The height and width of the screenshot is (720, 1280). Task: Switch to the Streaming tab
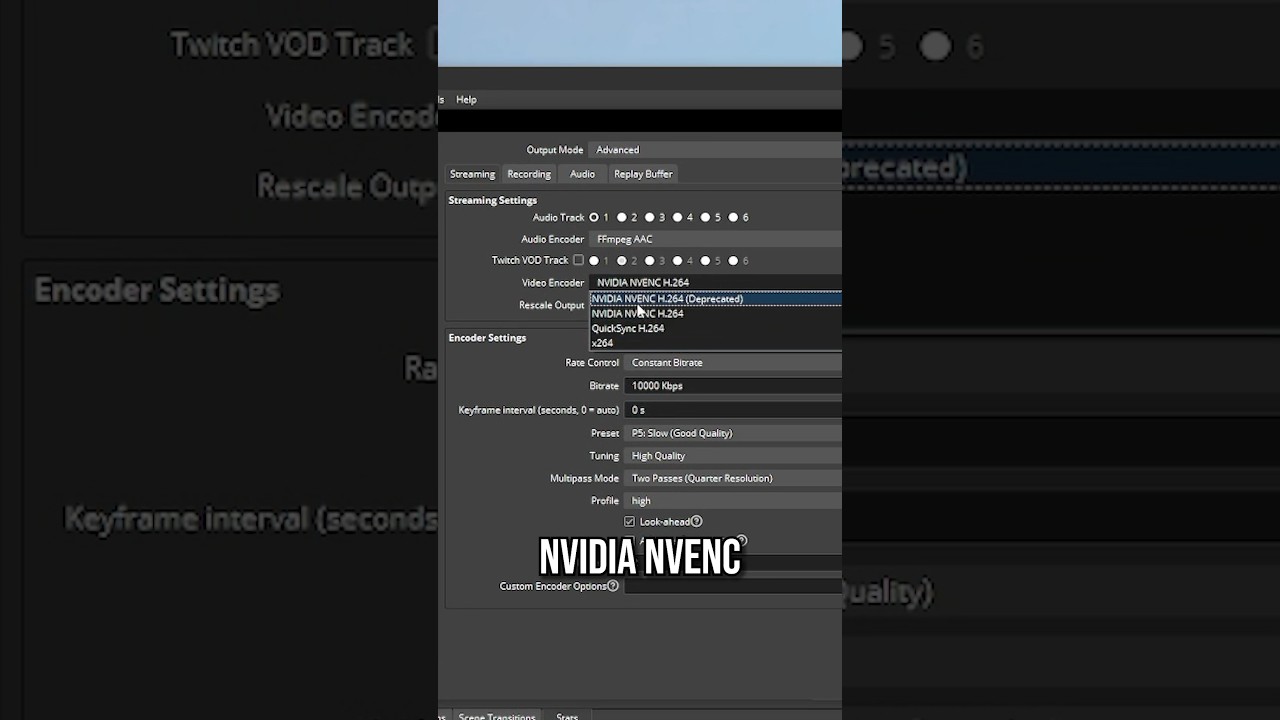(472, 174)
